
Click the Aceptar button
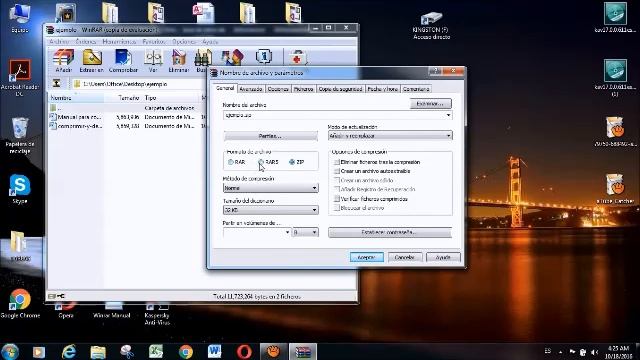(x=367, y=257)
